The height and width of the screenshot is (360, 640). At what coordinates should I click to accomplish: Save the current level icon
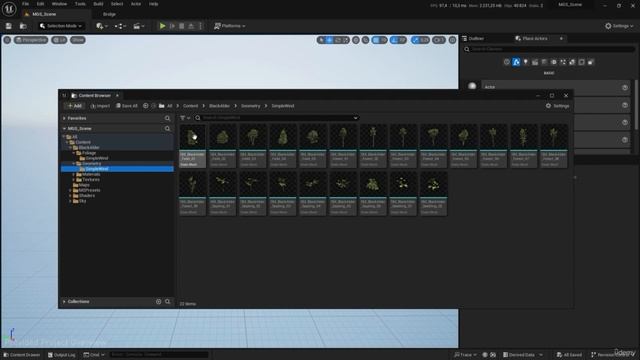click(x=9, y=26)
